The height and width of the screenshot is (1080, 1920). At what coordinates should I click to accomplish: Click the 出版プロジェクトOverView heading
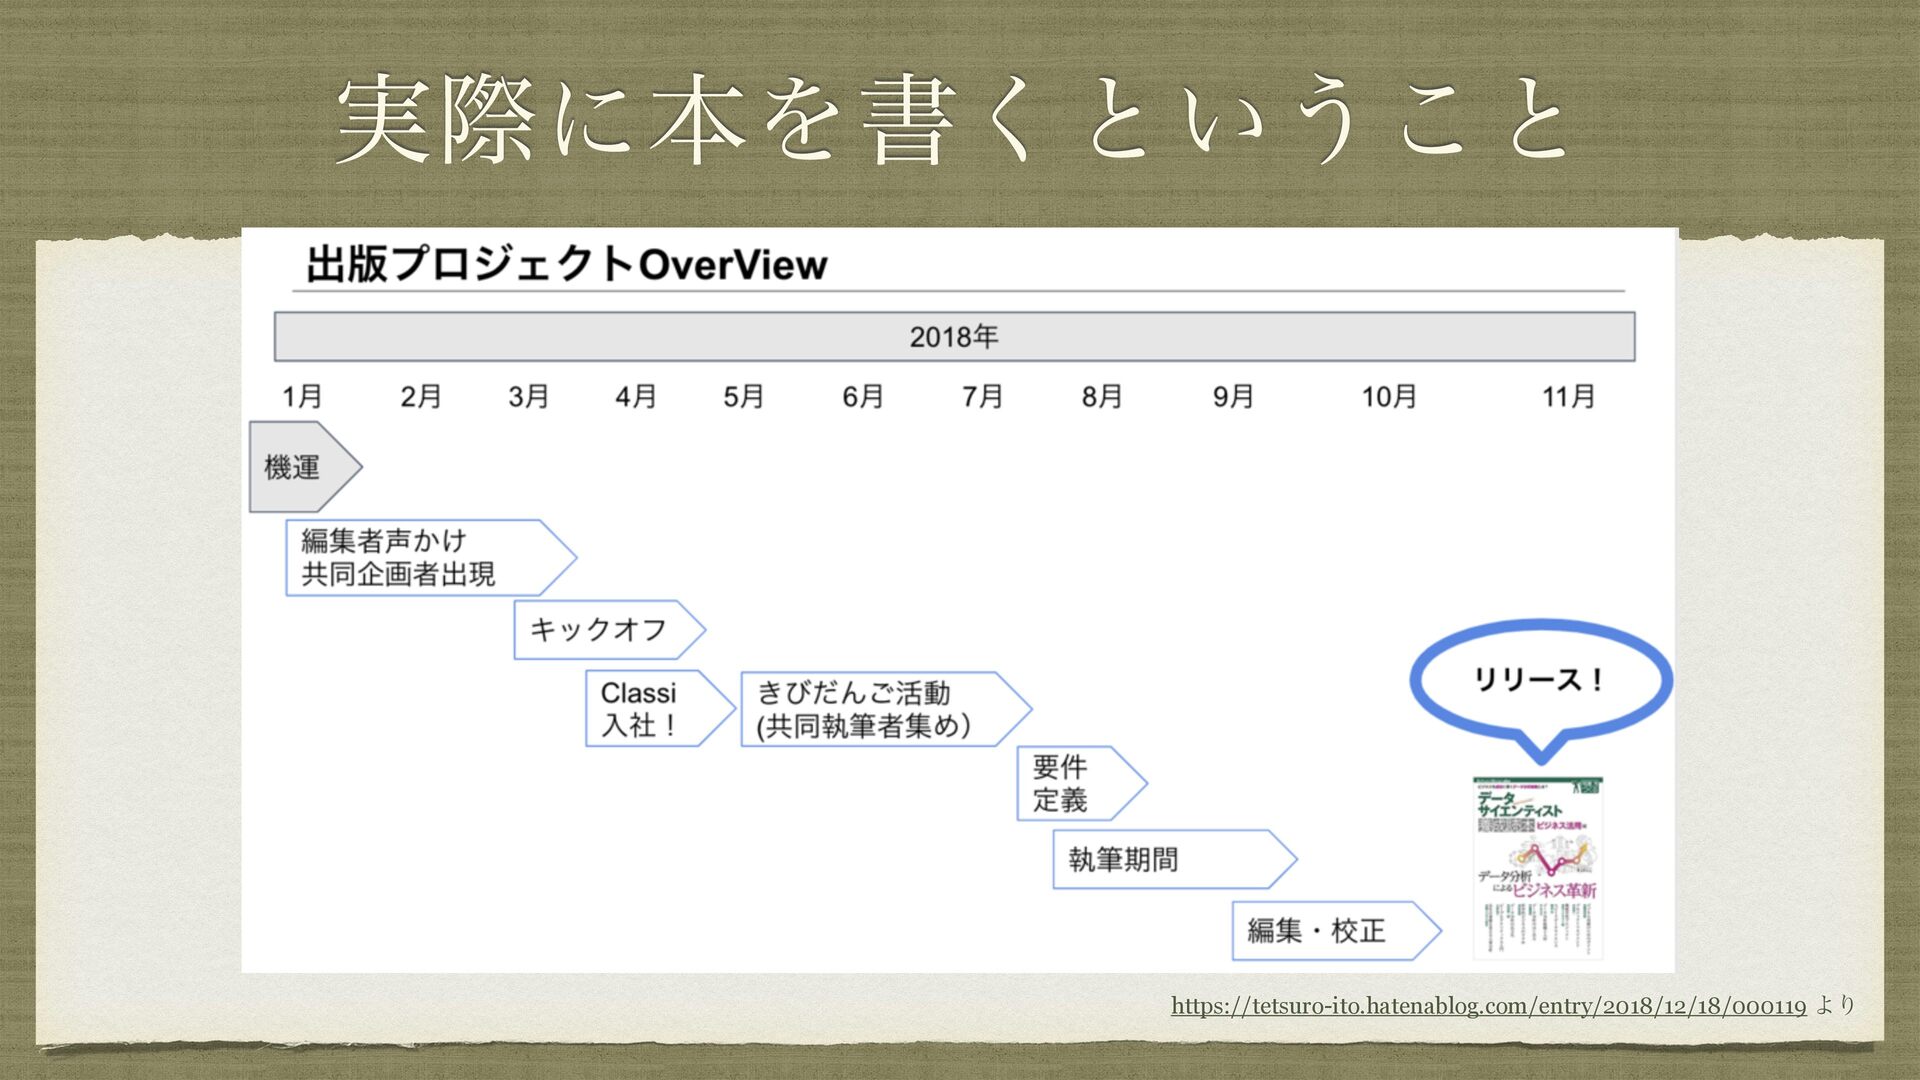tap(567, 265)
